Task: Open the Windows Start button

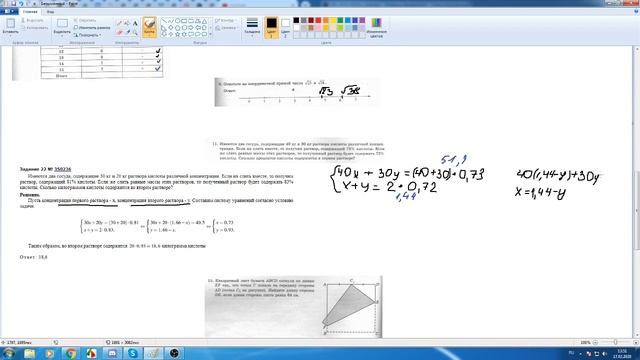Action: click(x=9, y=353)
